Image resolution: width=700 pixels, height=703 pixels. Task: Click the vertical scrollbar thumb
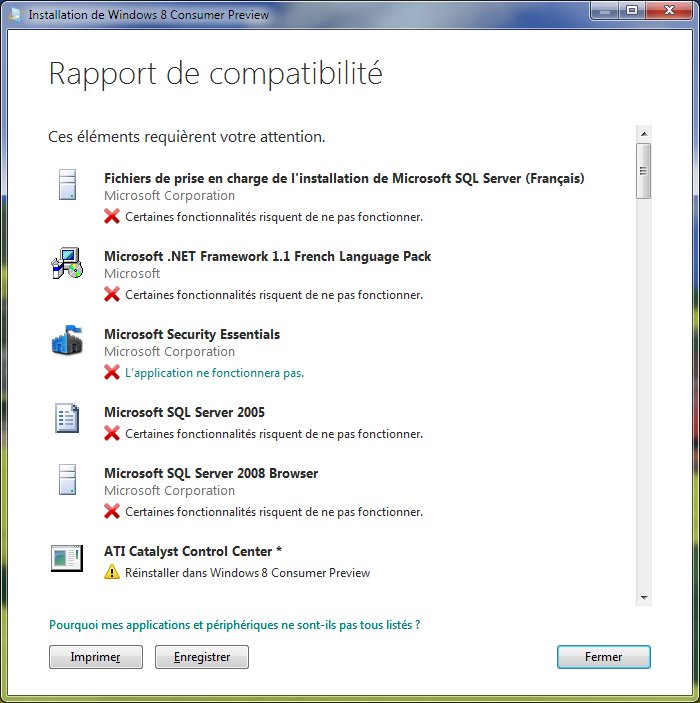pyautogui.click(x=644, y=170)
